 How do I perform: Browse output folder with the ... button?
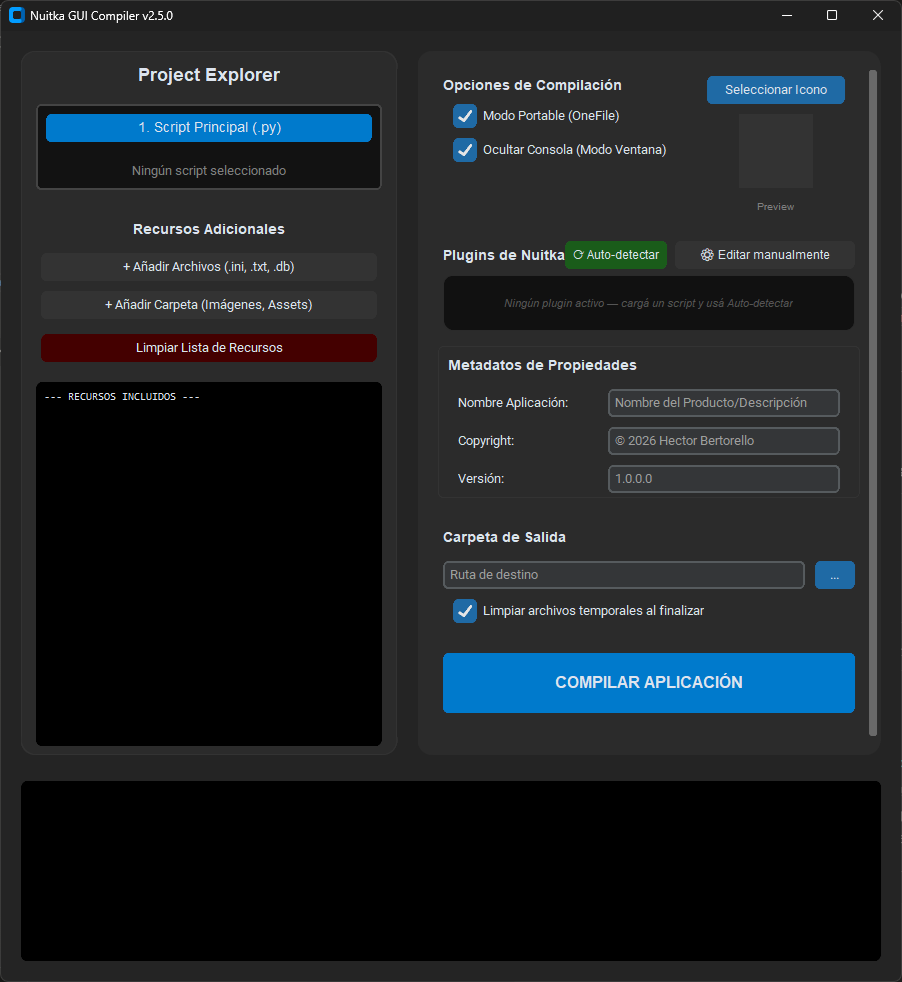834,575
